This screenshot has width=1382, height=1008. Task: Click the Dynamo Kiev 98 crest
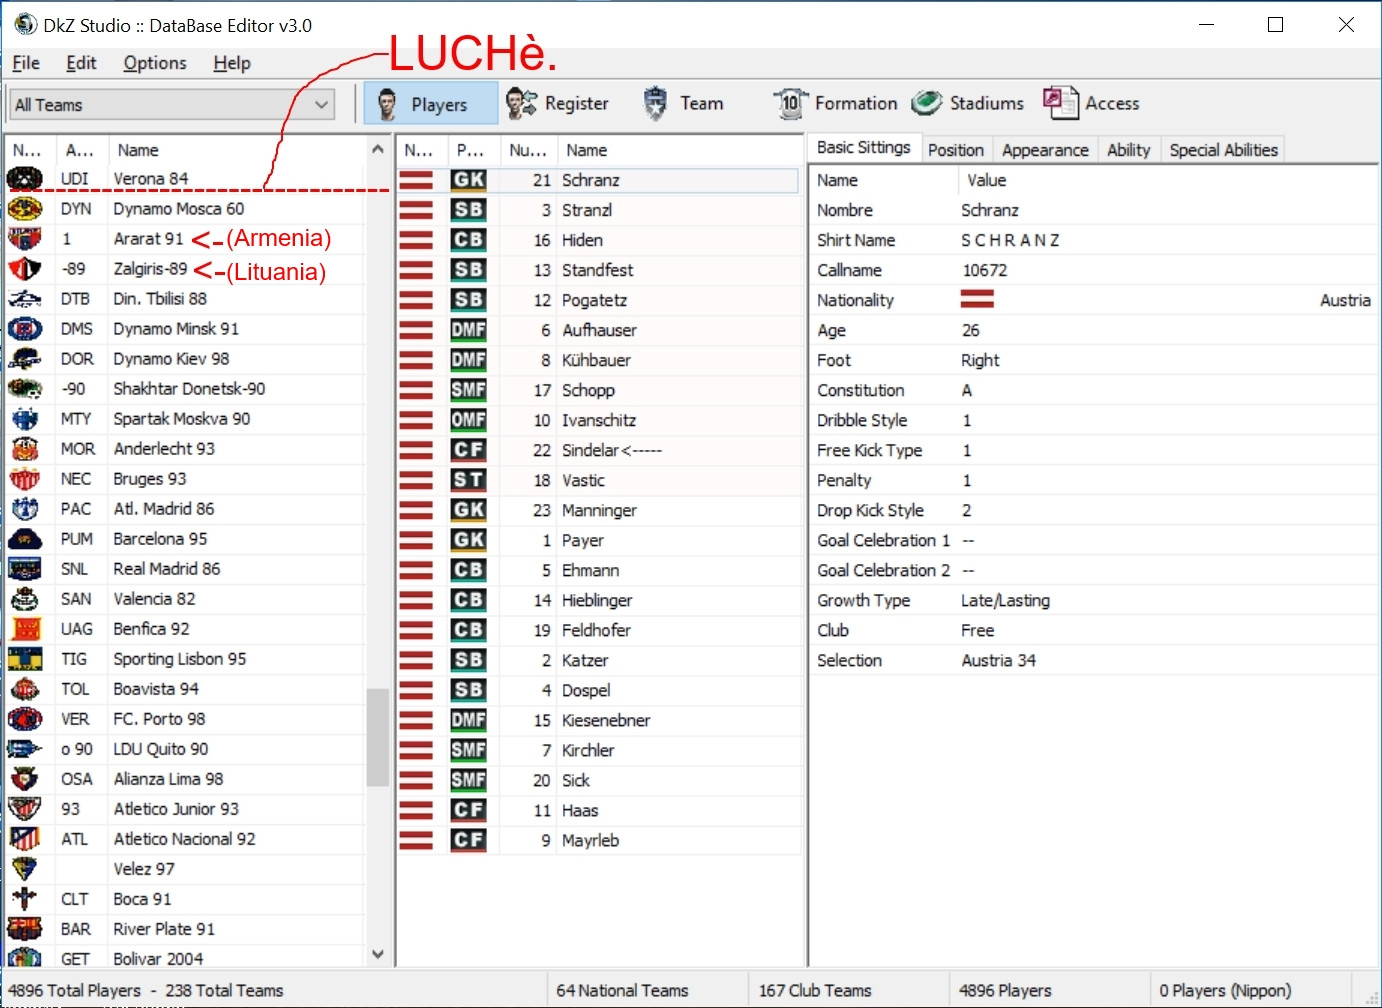[x=25, y=359]
